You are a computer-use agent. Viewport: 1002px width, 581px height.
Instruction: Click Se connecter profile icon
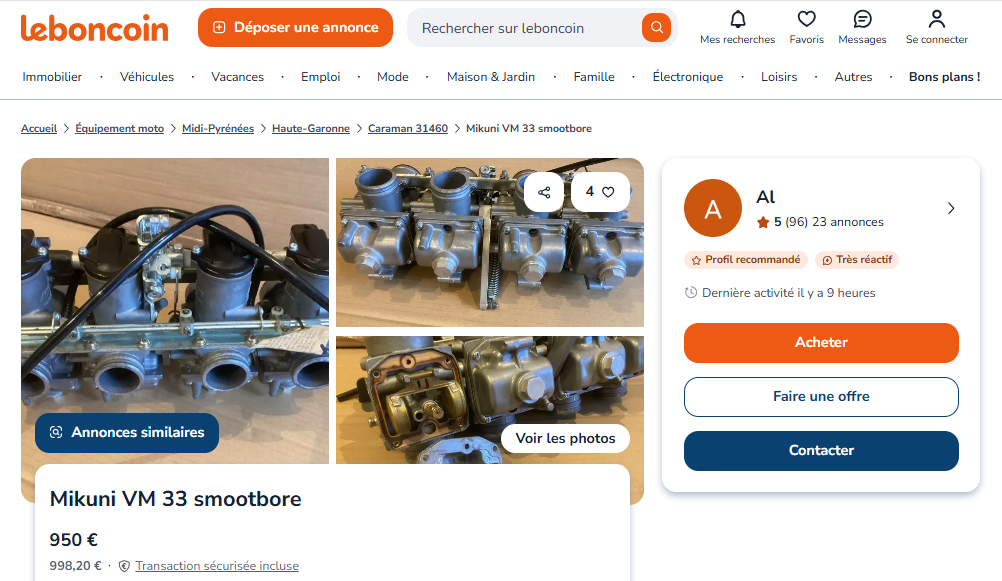[936, 19]
